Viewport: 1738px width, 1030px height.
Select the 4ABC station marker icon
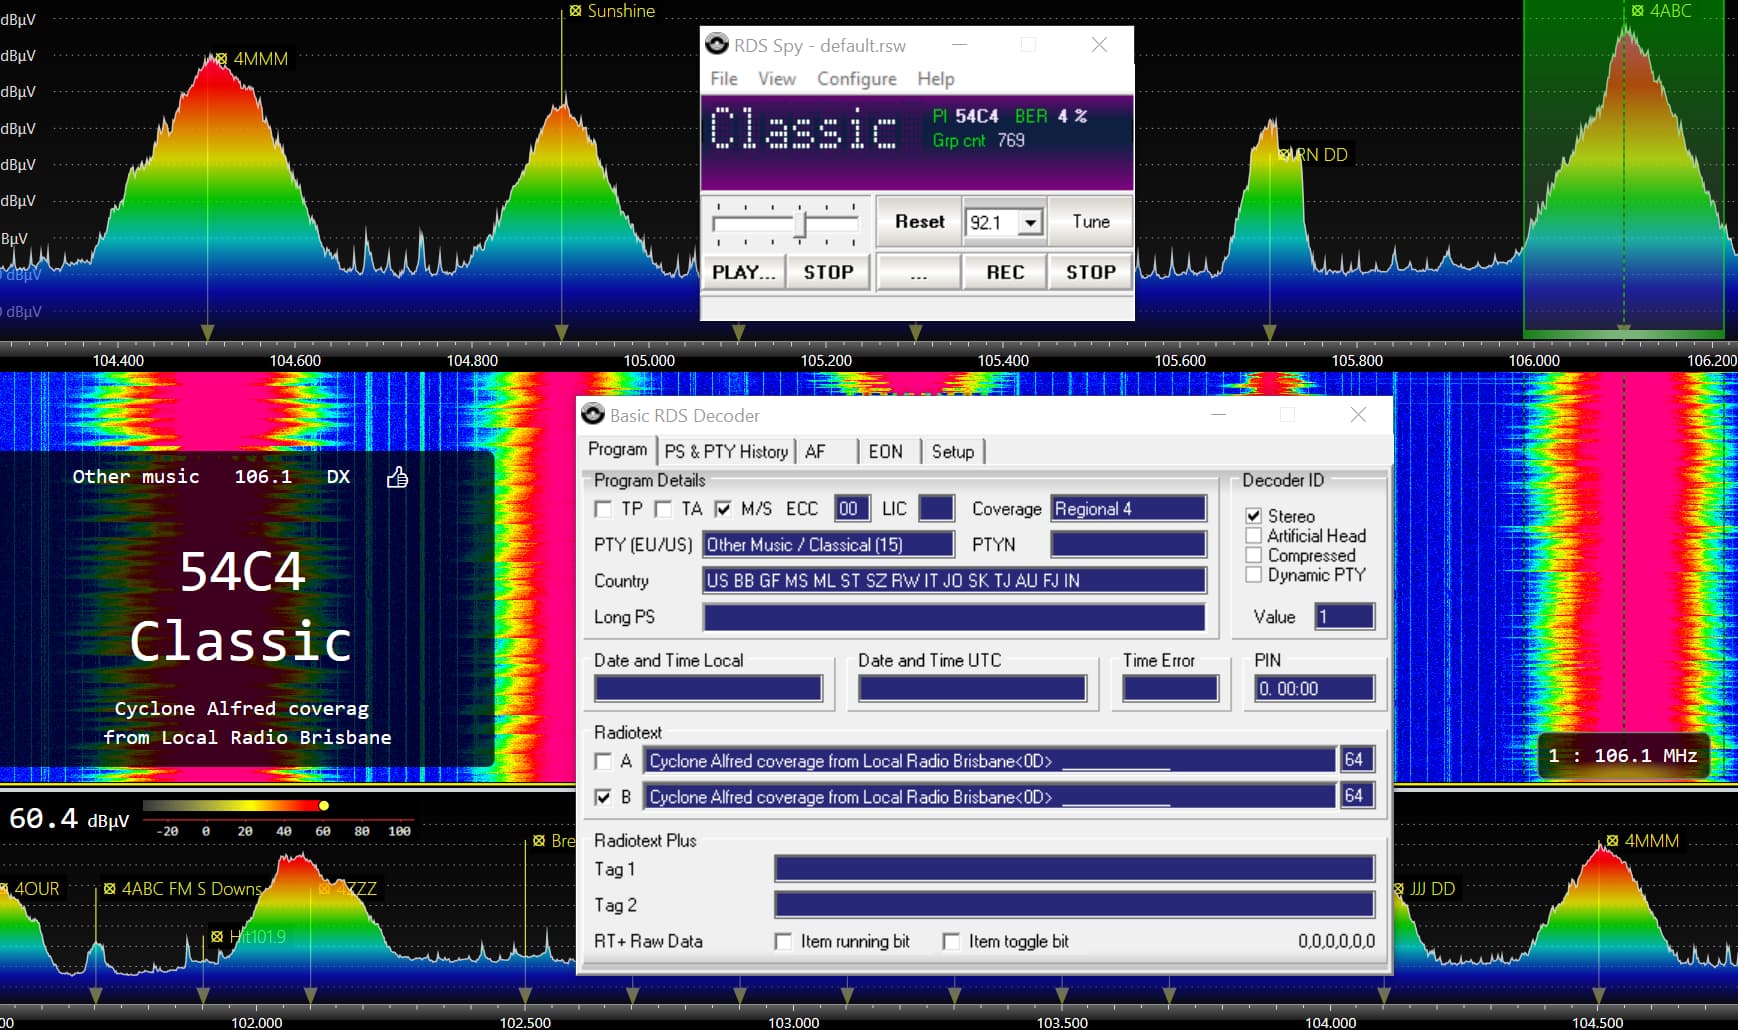1637,11
